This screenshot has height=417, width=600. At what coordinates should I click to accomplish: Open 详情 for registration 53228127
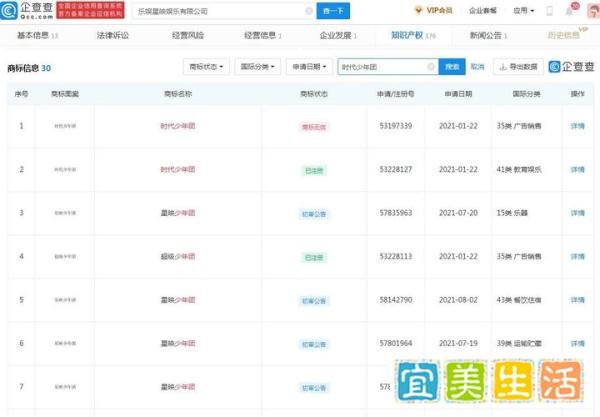[577, 169]
